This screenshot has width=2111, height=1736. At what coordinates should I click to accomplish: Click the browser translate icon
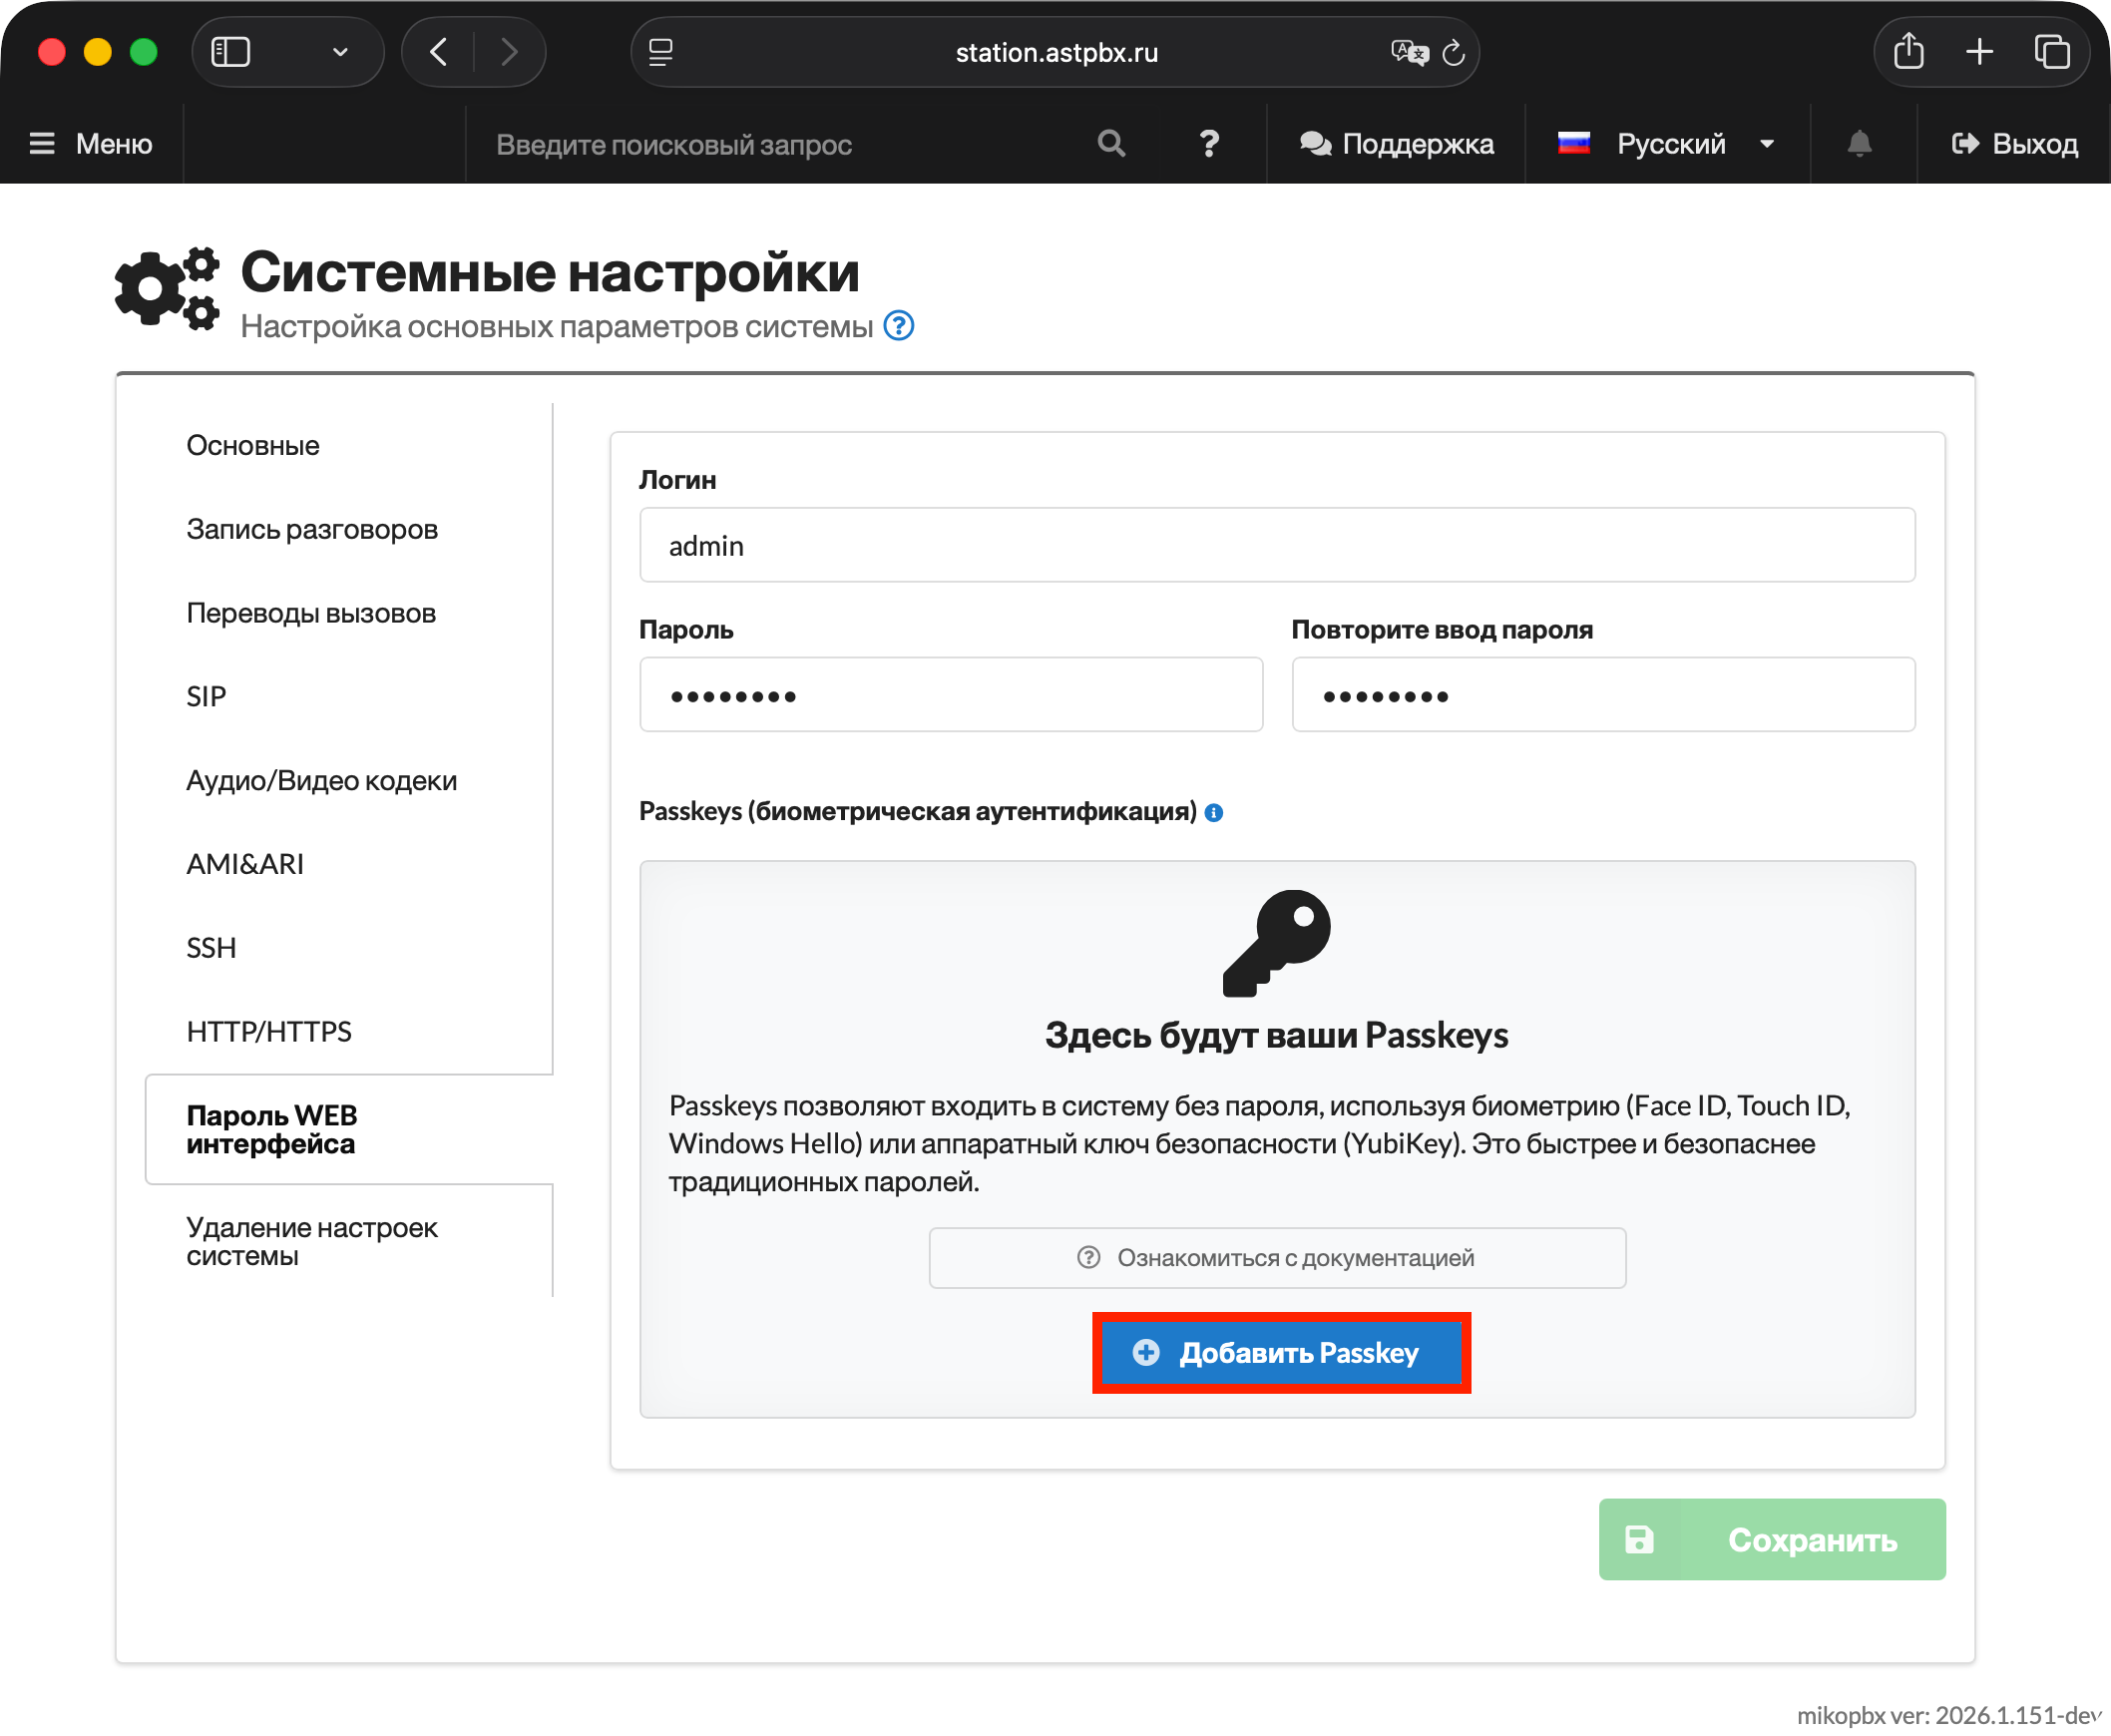1408,52
